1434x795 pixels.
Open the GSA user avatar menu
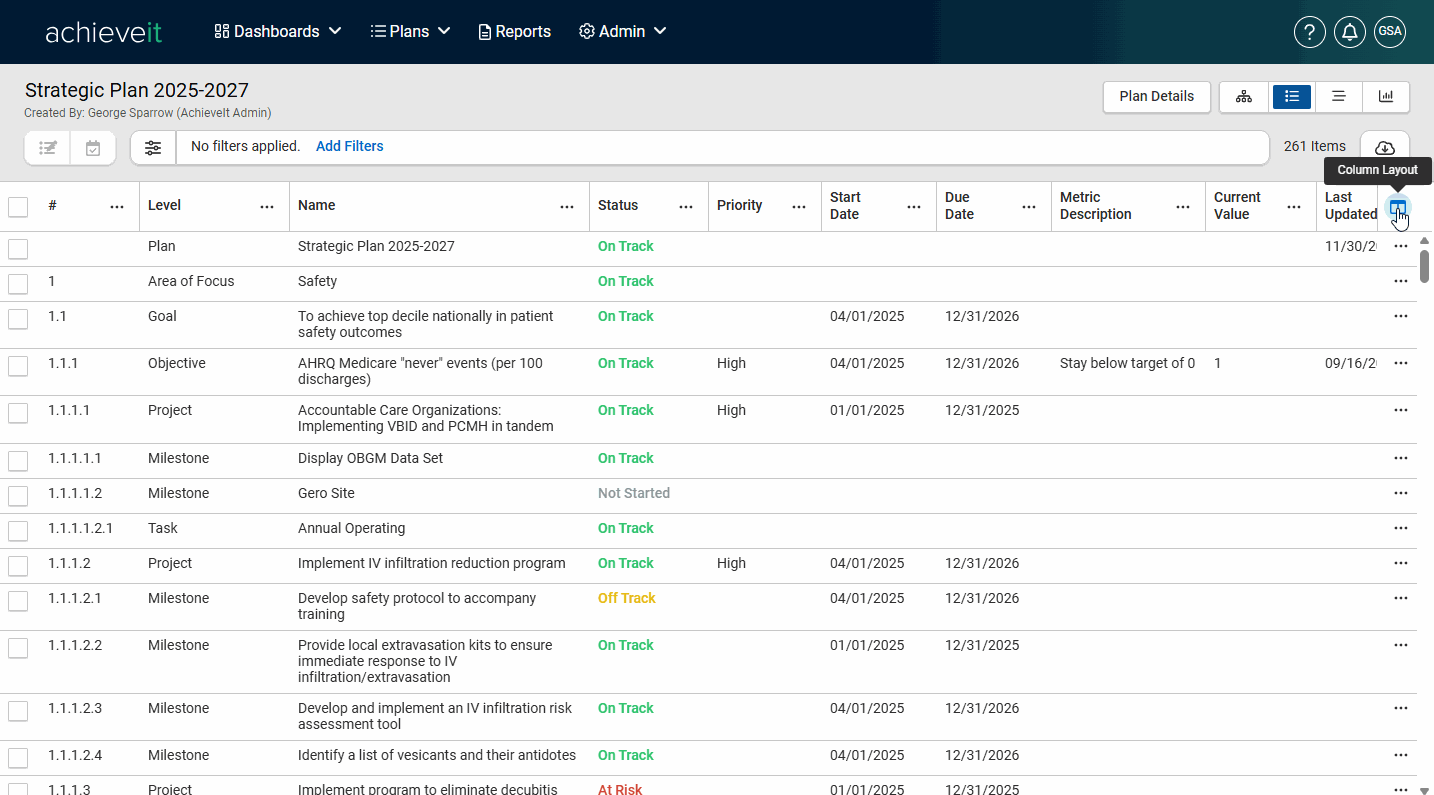point(1390,32)
